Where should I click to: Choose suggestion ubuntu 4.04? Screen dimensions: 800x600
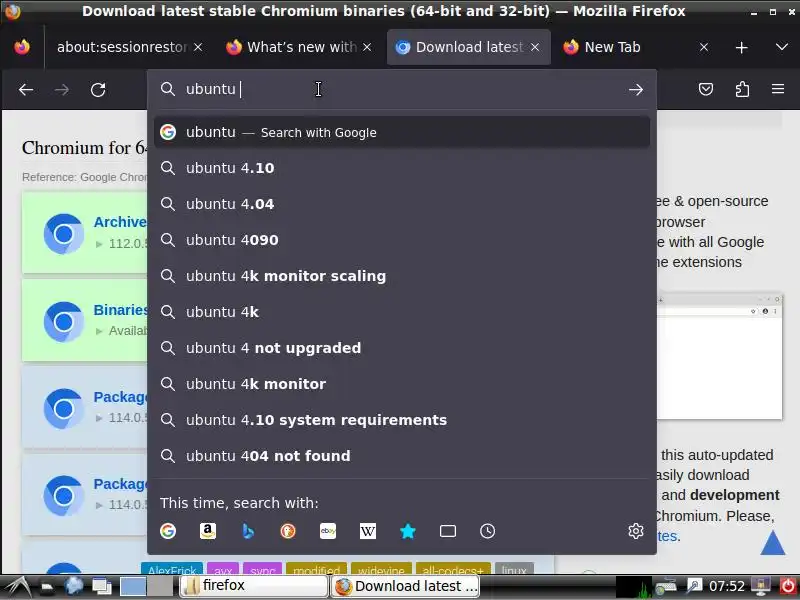tap(402, 204)
